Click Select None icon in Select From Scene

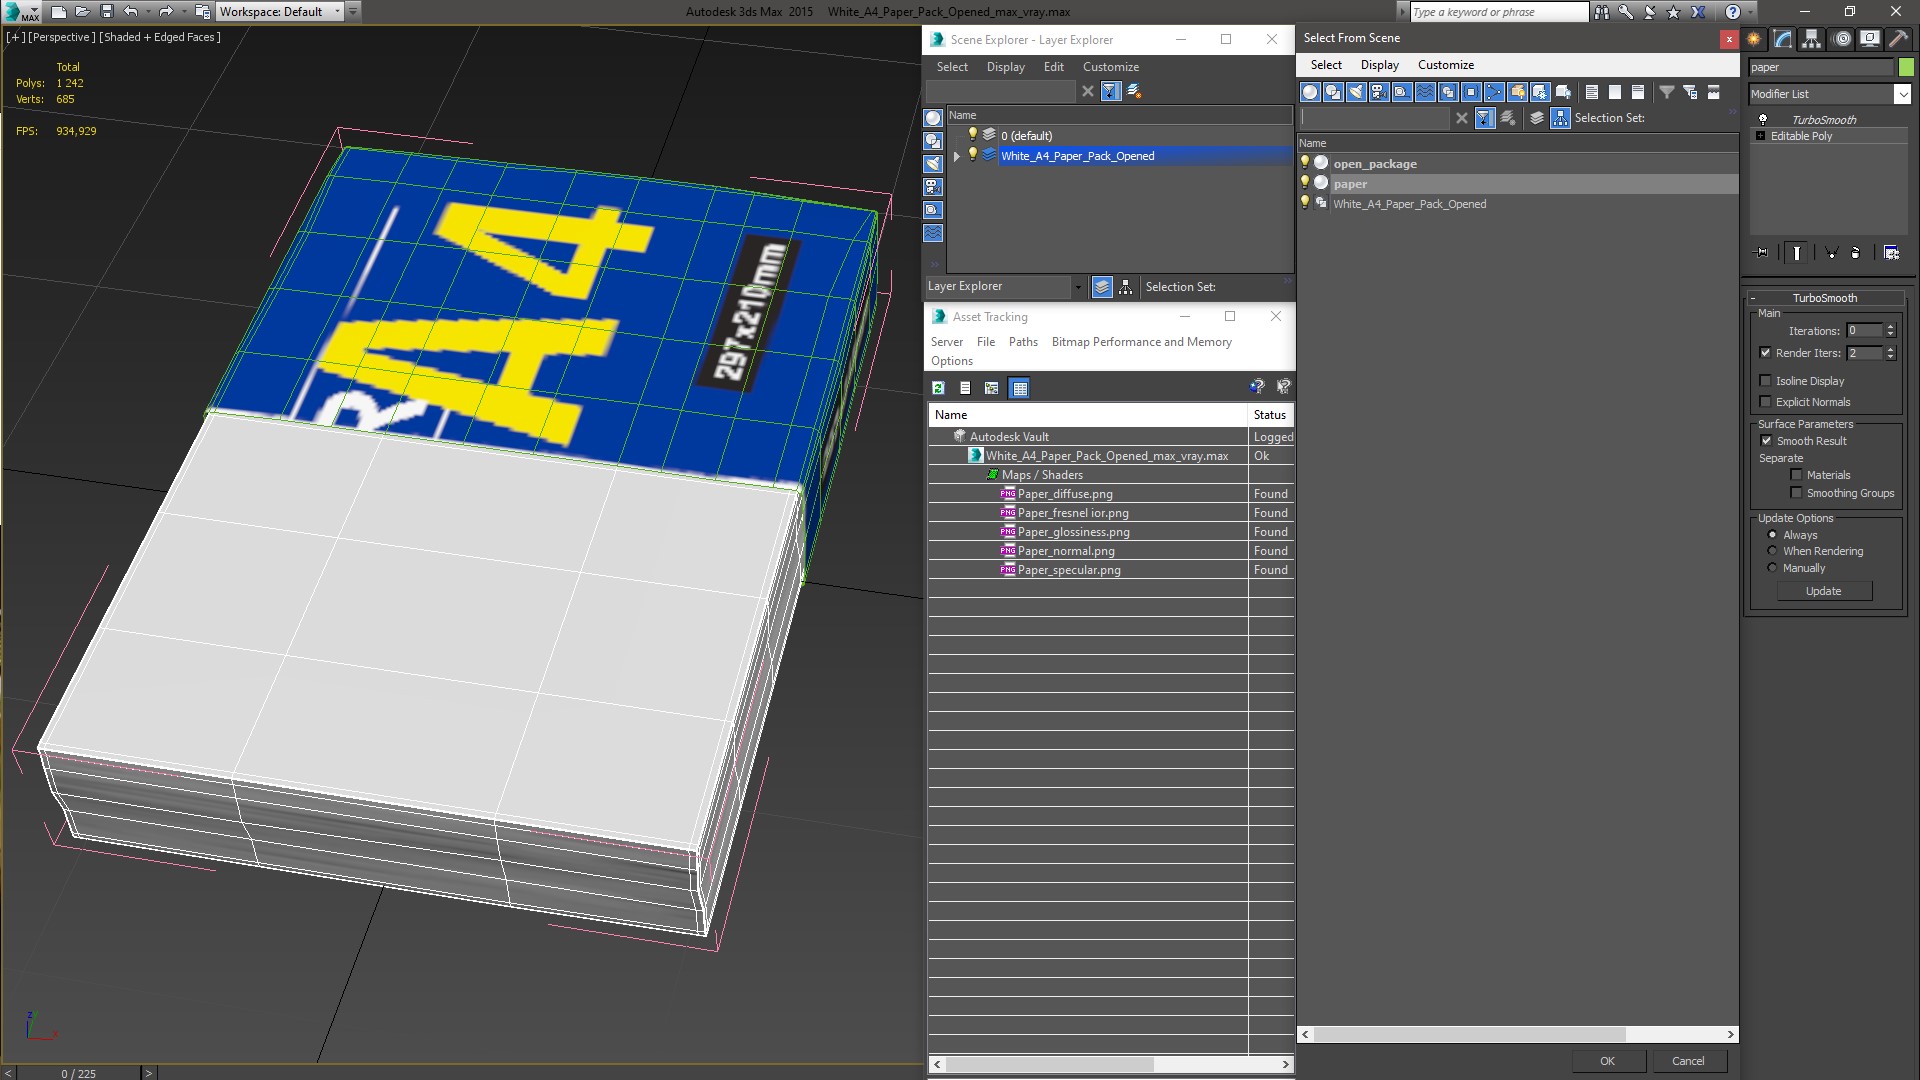[1615, 92]
